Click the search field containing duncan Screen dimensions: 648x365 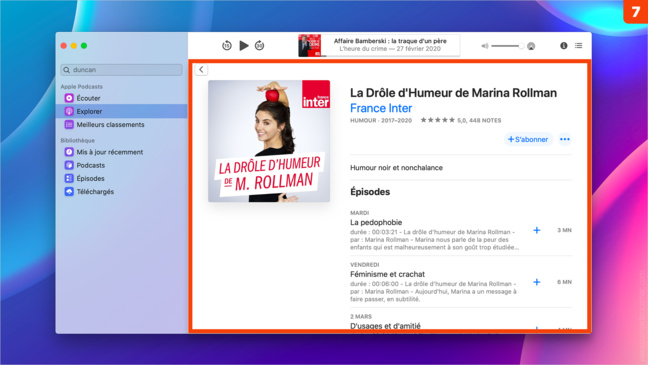point(122,70)
